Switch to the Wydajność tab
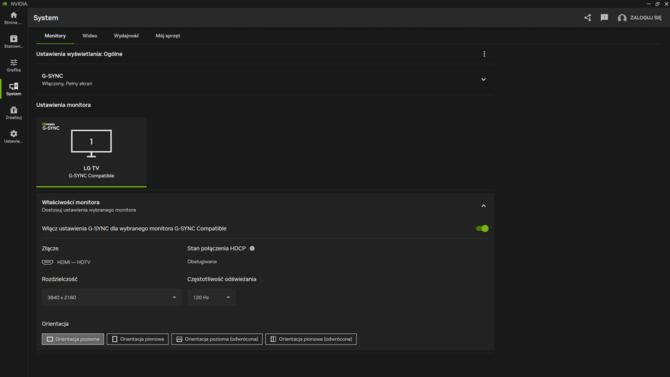This screenshot has width=670, height=377. pyautogui.click(x=126, y=36)
